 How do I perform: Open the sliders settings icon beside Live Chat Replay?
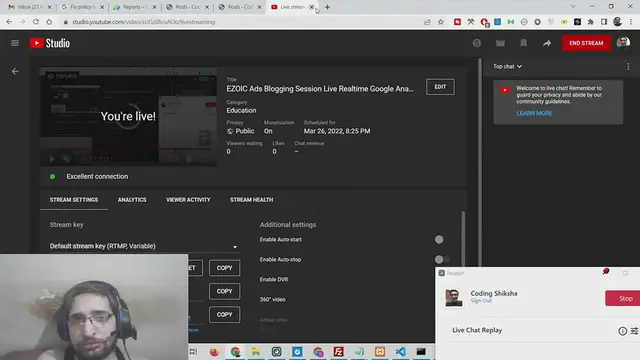634,331
